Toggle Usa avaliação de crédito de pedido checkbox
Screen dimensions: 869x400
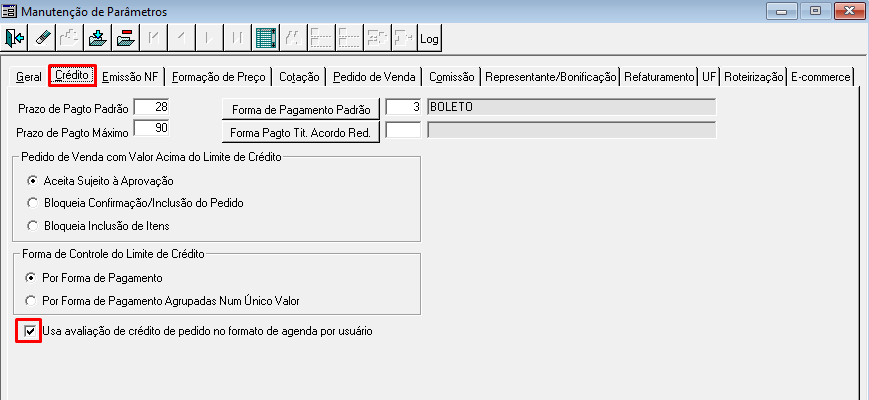(28, 332)
